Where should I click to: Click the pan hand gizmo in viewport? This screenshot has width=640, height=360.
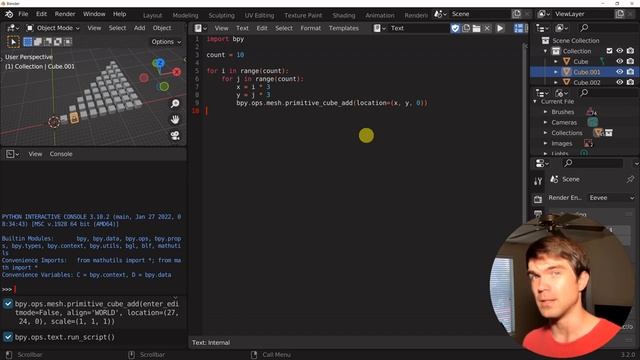coord(175,120)
